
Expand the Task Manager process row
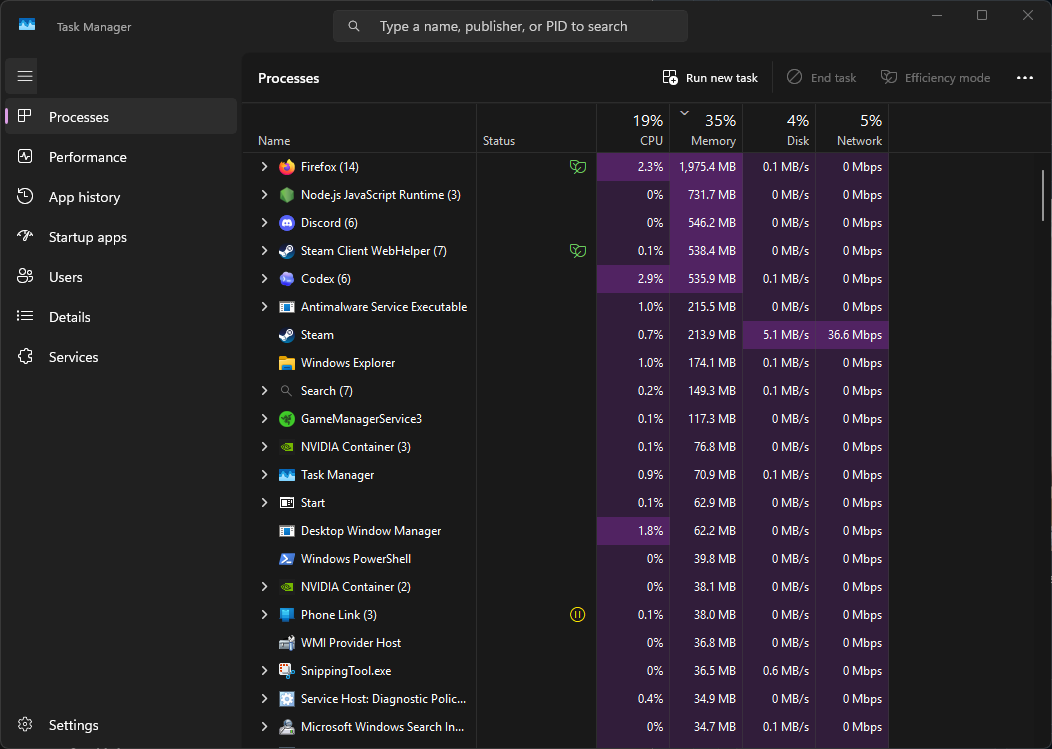click(264, 475)
